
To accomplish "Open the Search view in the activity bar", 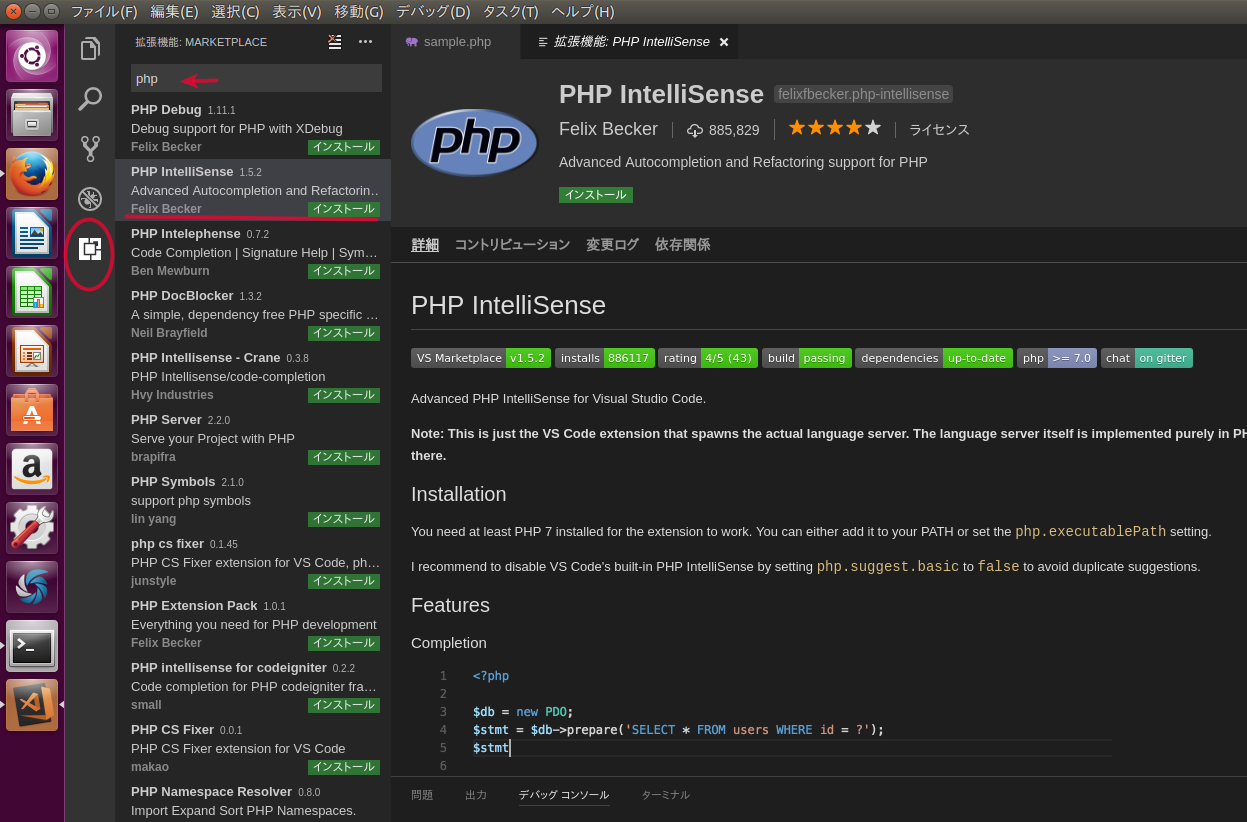I will click(90, 98).
